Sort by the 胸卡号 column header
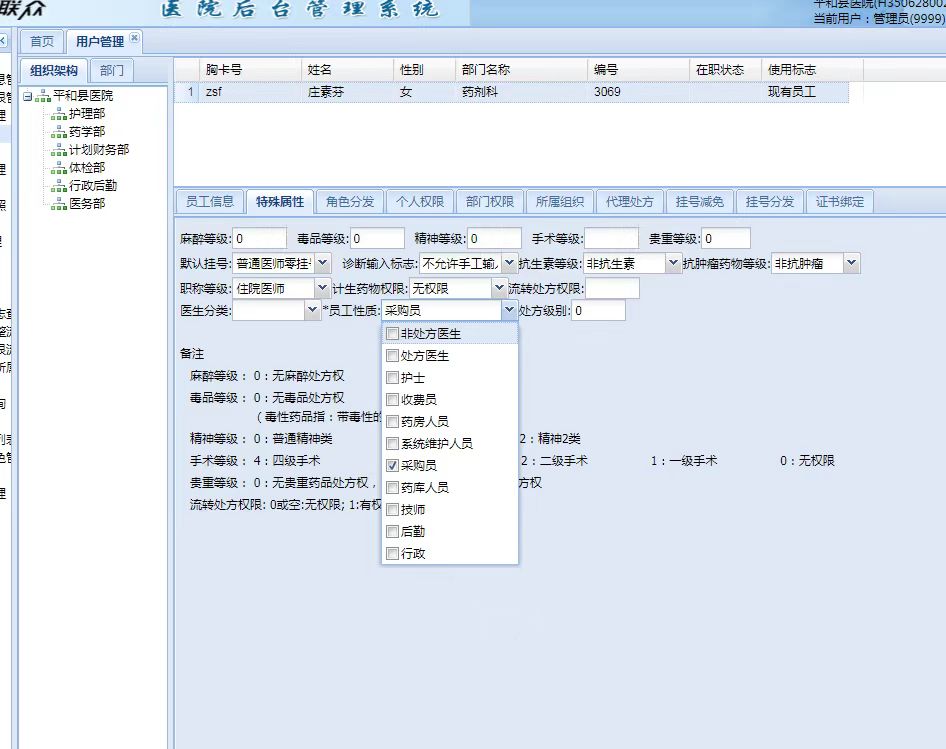This screenshot has width=946, height=749. [x=250, y=70]
